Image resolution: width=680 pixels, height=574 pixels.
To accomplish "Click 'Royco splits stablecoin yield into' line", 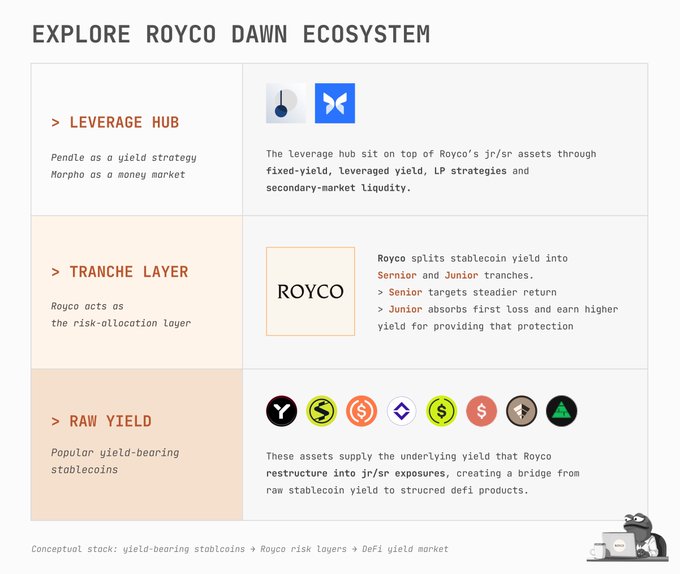I will pos(473,258).
